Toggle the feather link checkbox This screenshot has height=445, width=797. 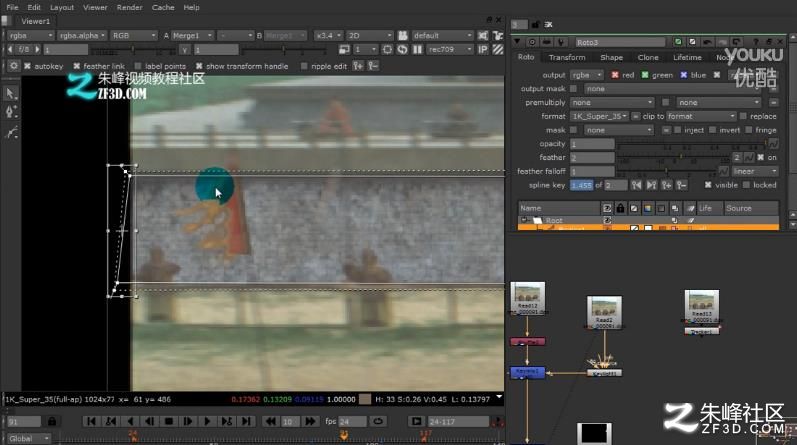click(x=77, y=66)
